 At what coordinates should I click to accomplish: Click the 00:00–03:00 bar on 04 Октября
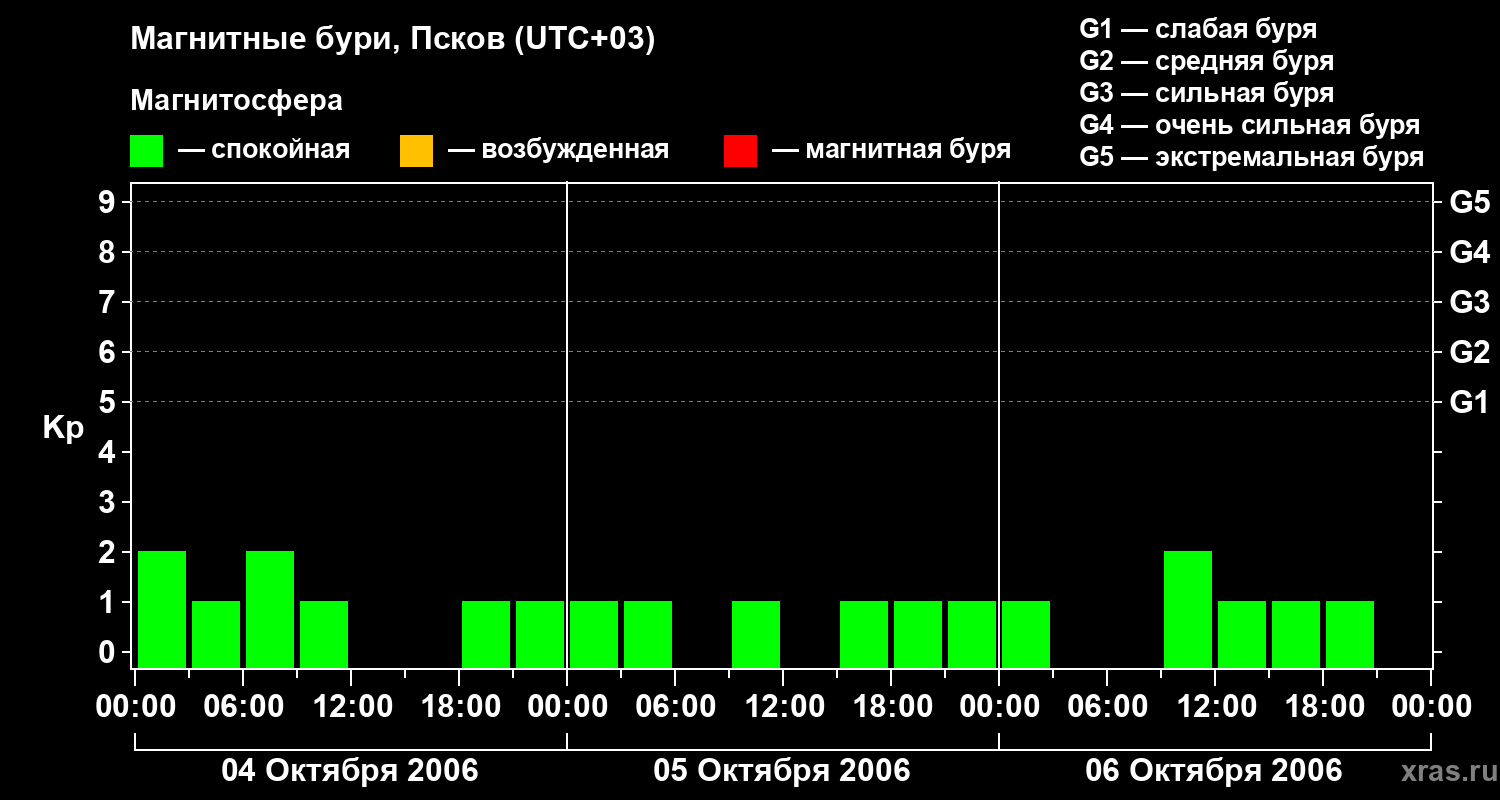point(162,609)
